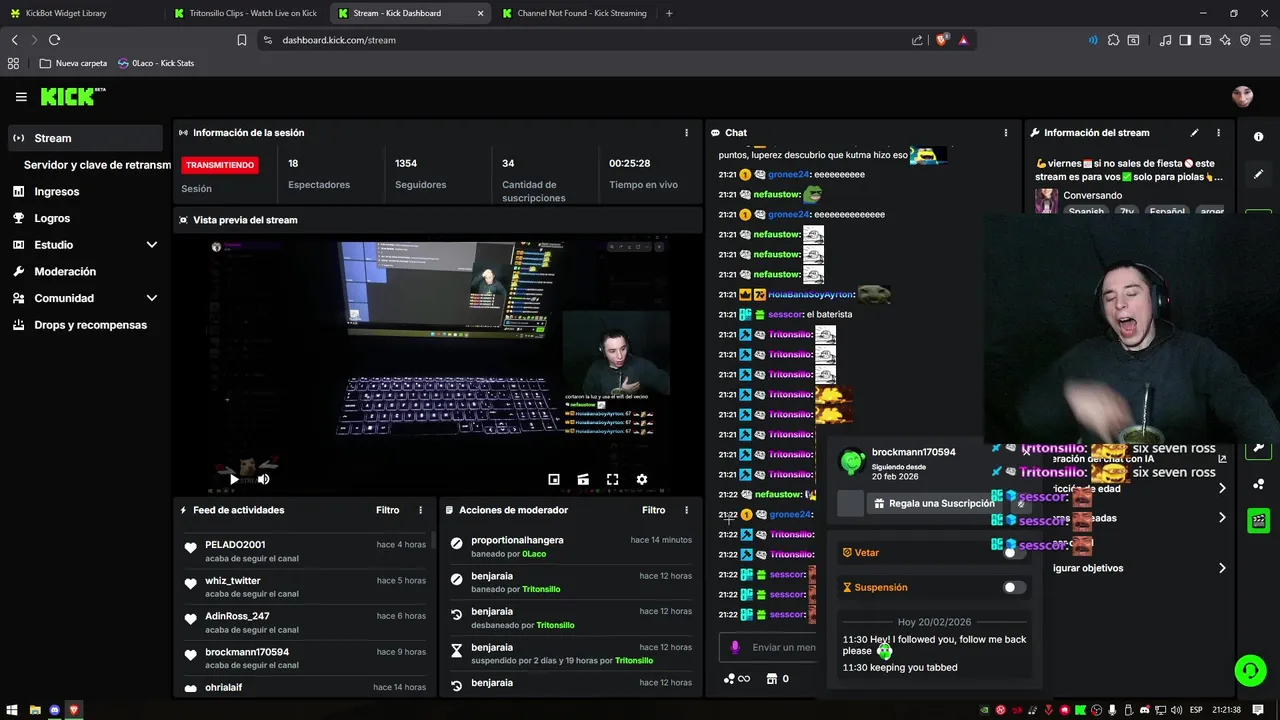Open the green support headset bubble
The width and height of the screenshot is (1280, 720).
pos(1250,670)
